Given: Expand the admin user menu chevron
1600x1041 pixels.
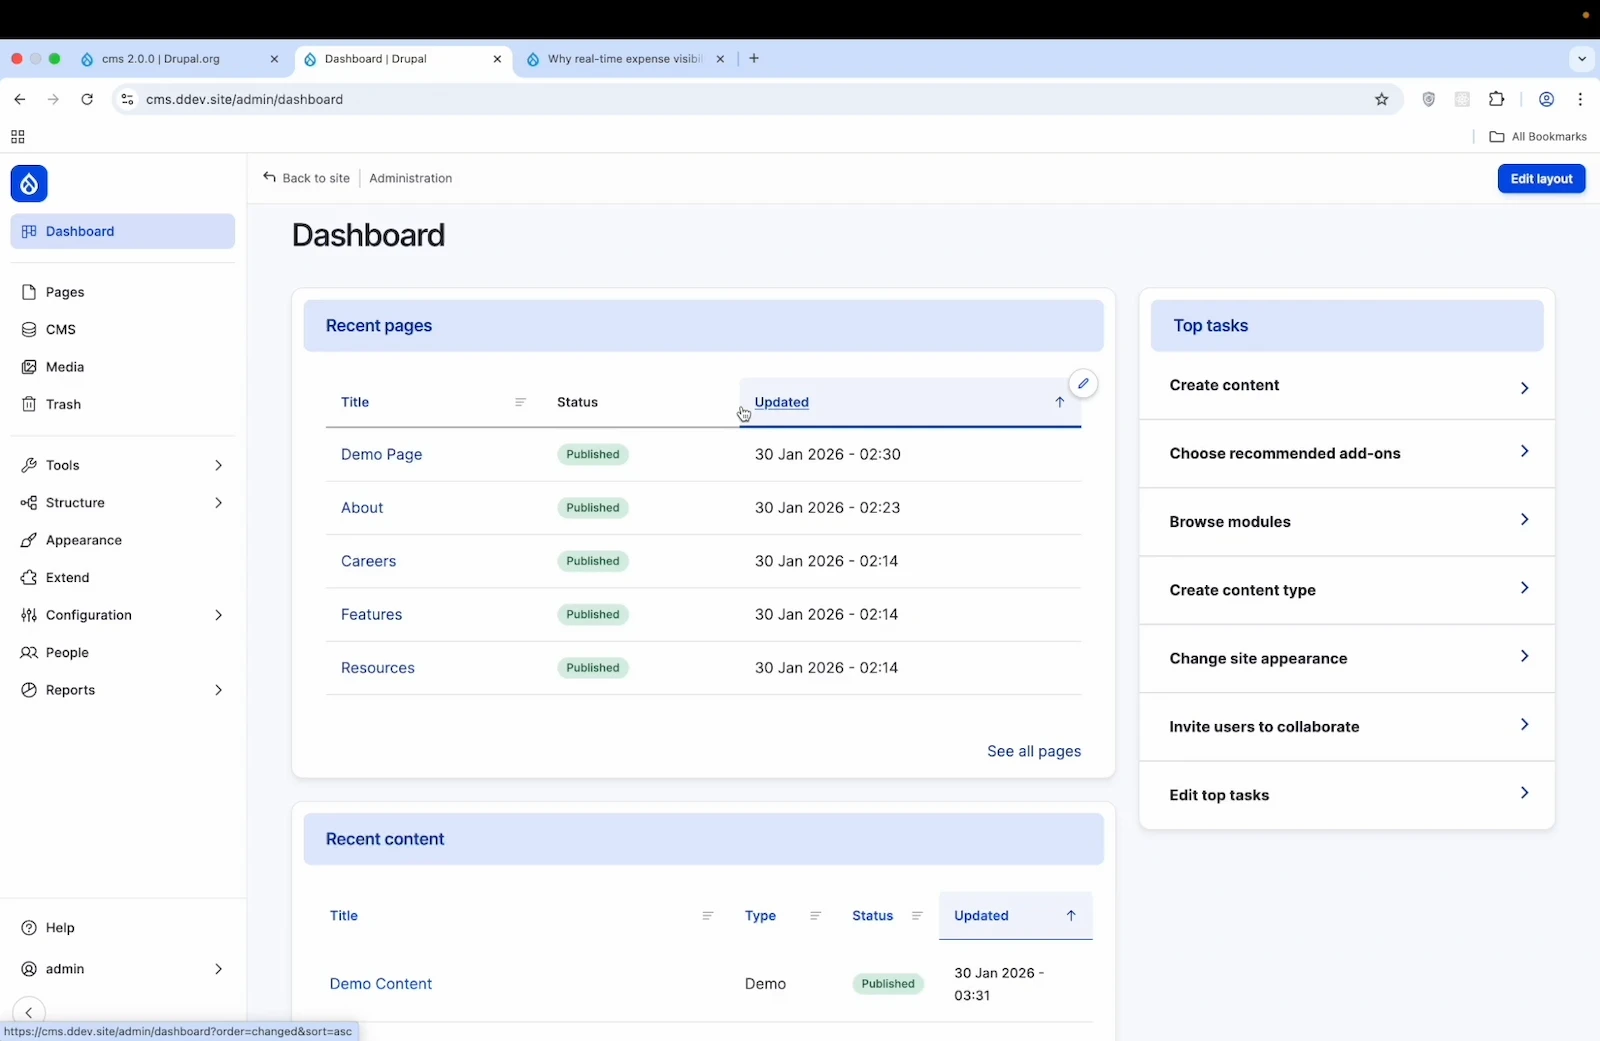Looking at the screenshot, I should pyautogui.click(x=218, y=969).
